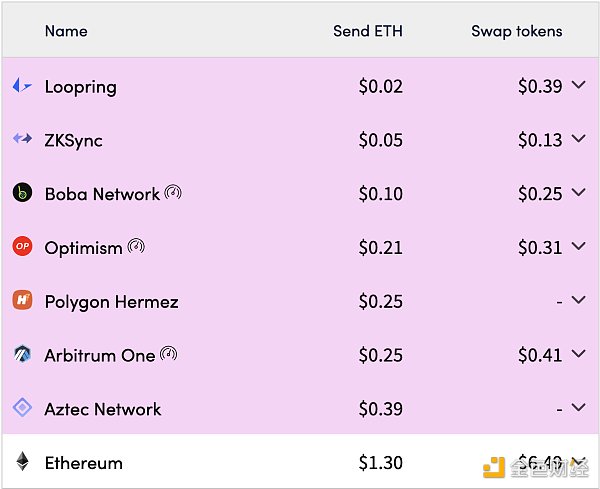Click the Aztec Network diamond icon

(22, 408)
